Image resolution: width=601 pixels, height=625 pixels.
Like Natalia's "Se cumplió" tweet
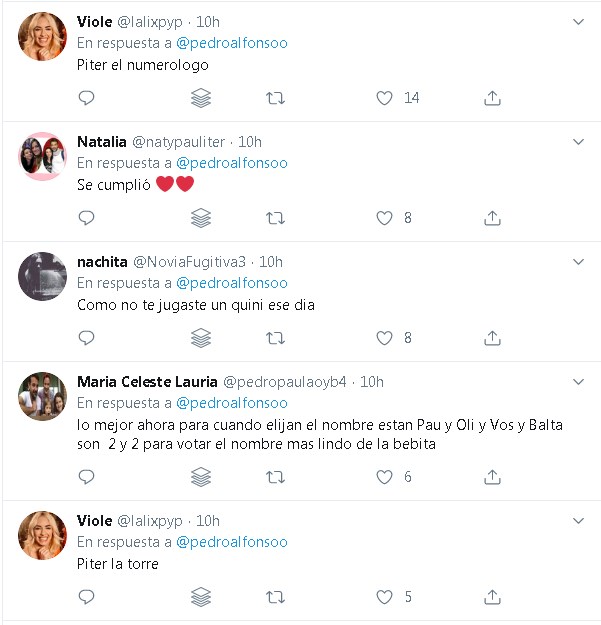point(384,218)
